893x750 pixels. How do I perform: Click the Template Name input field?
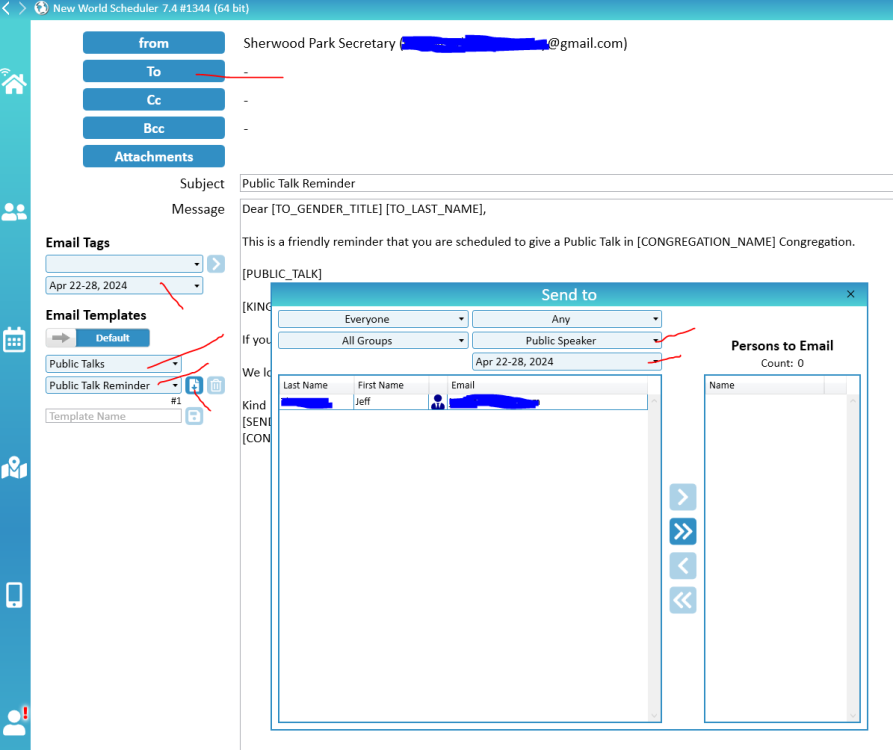[113, 416]
